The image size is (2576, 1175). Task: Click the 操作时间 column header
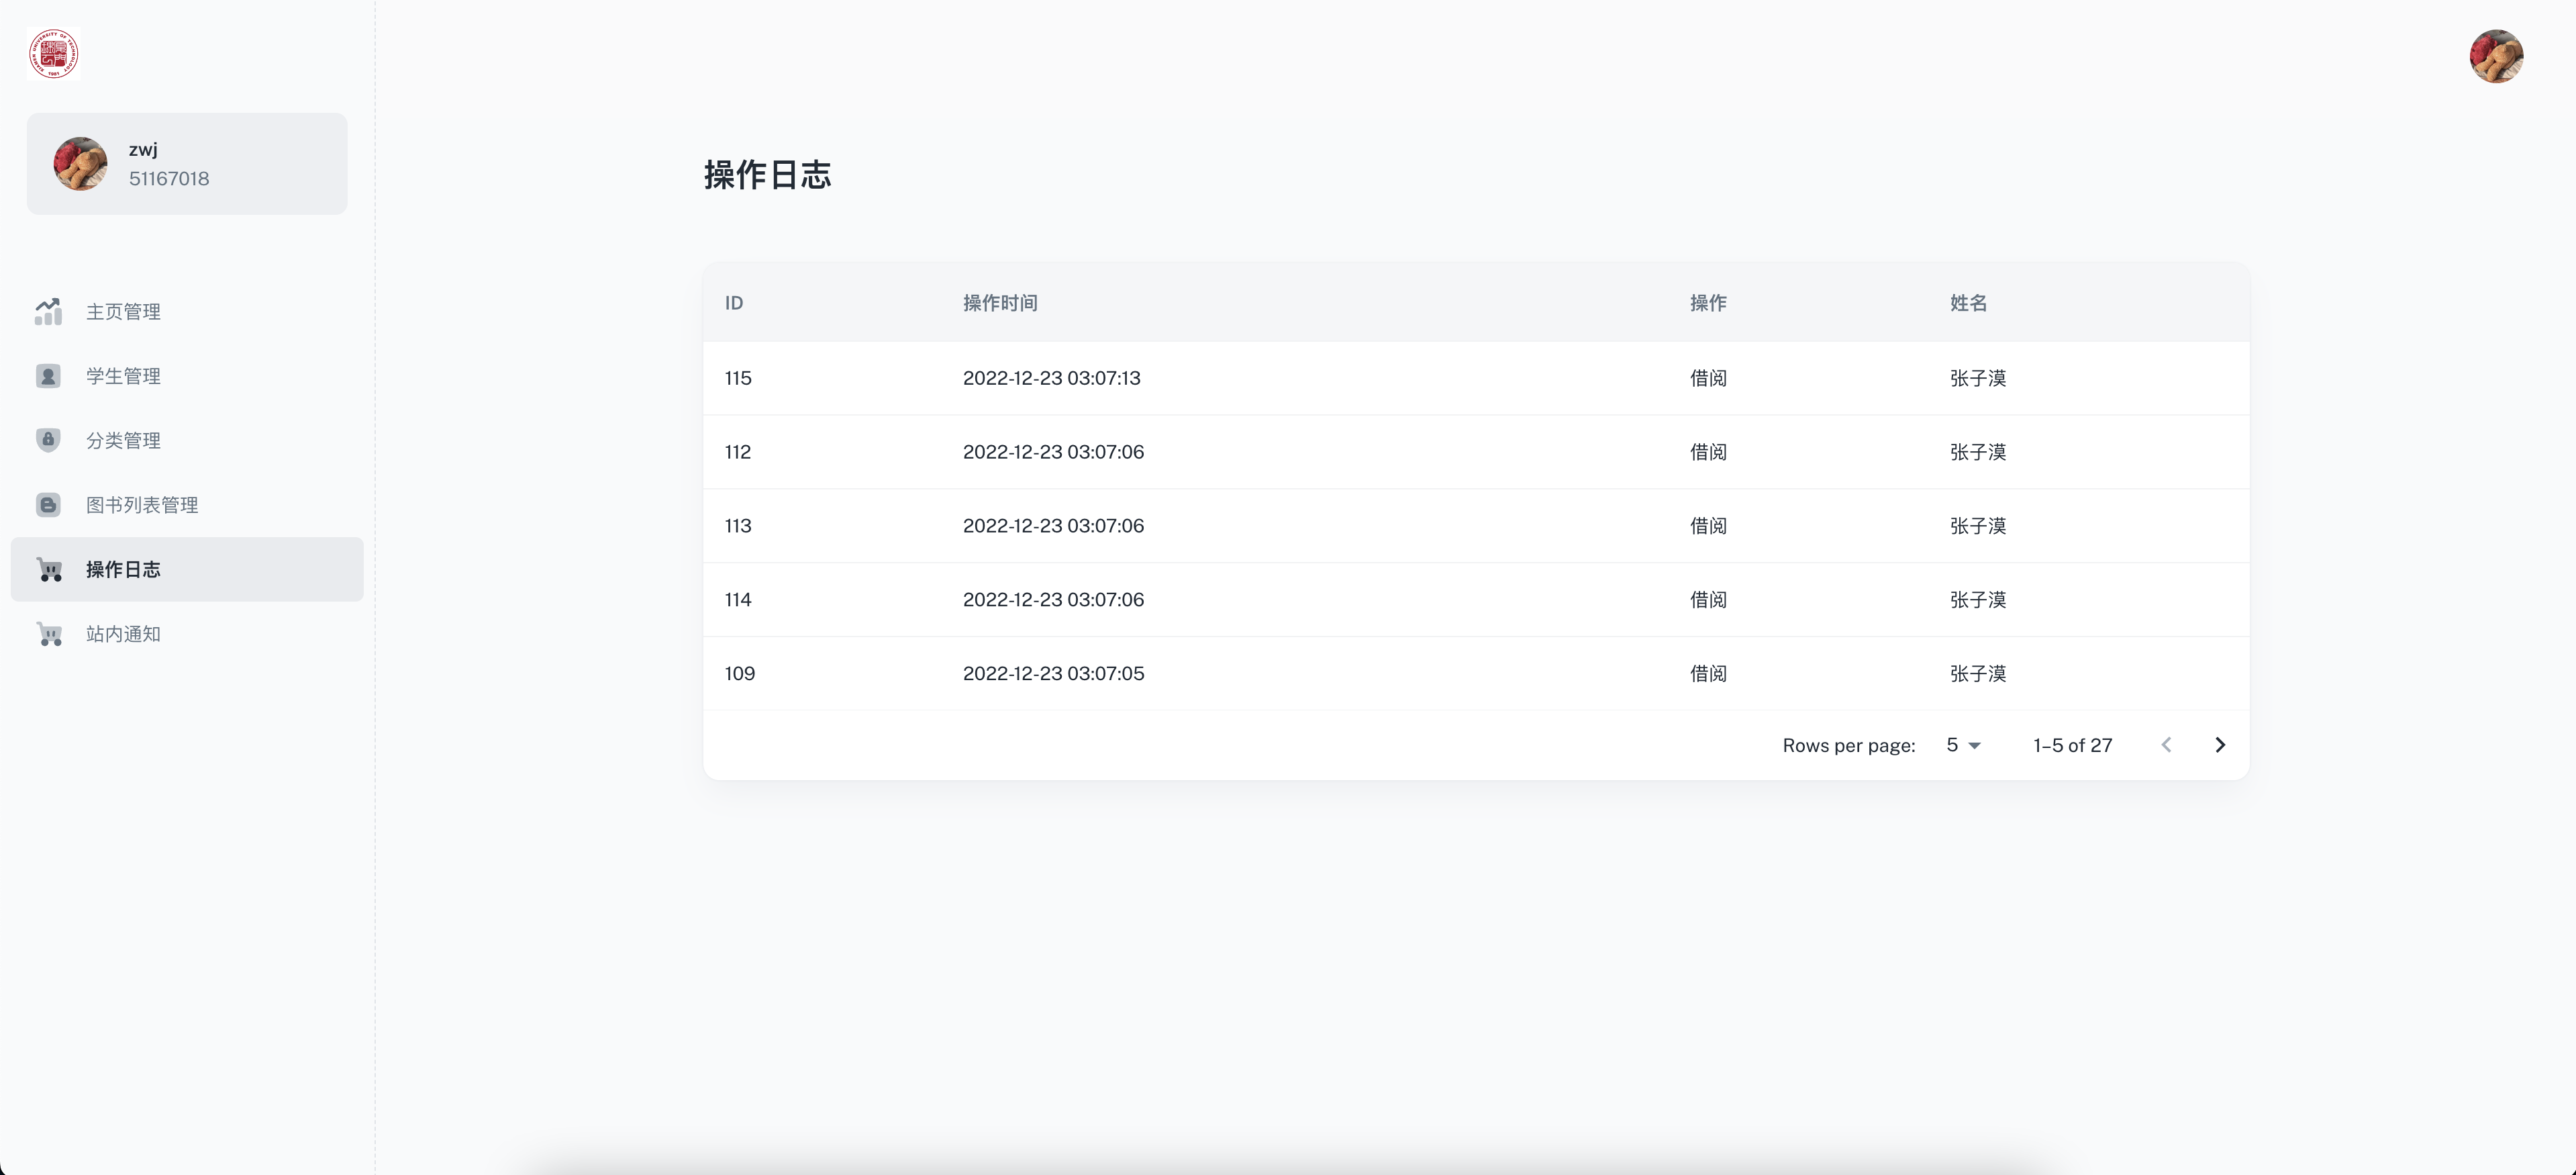(x=1000, y=303)
